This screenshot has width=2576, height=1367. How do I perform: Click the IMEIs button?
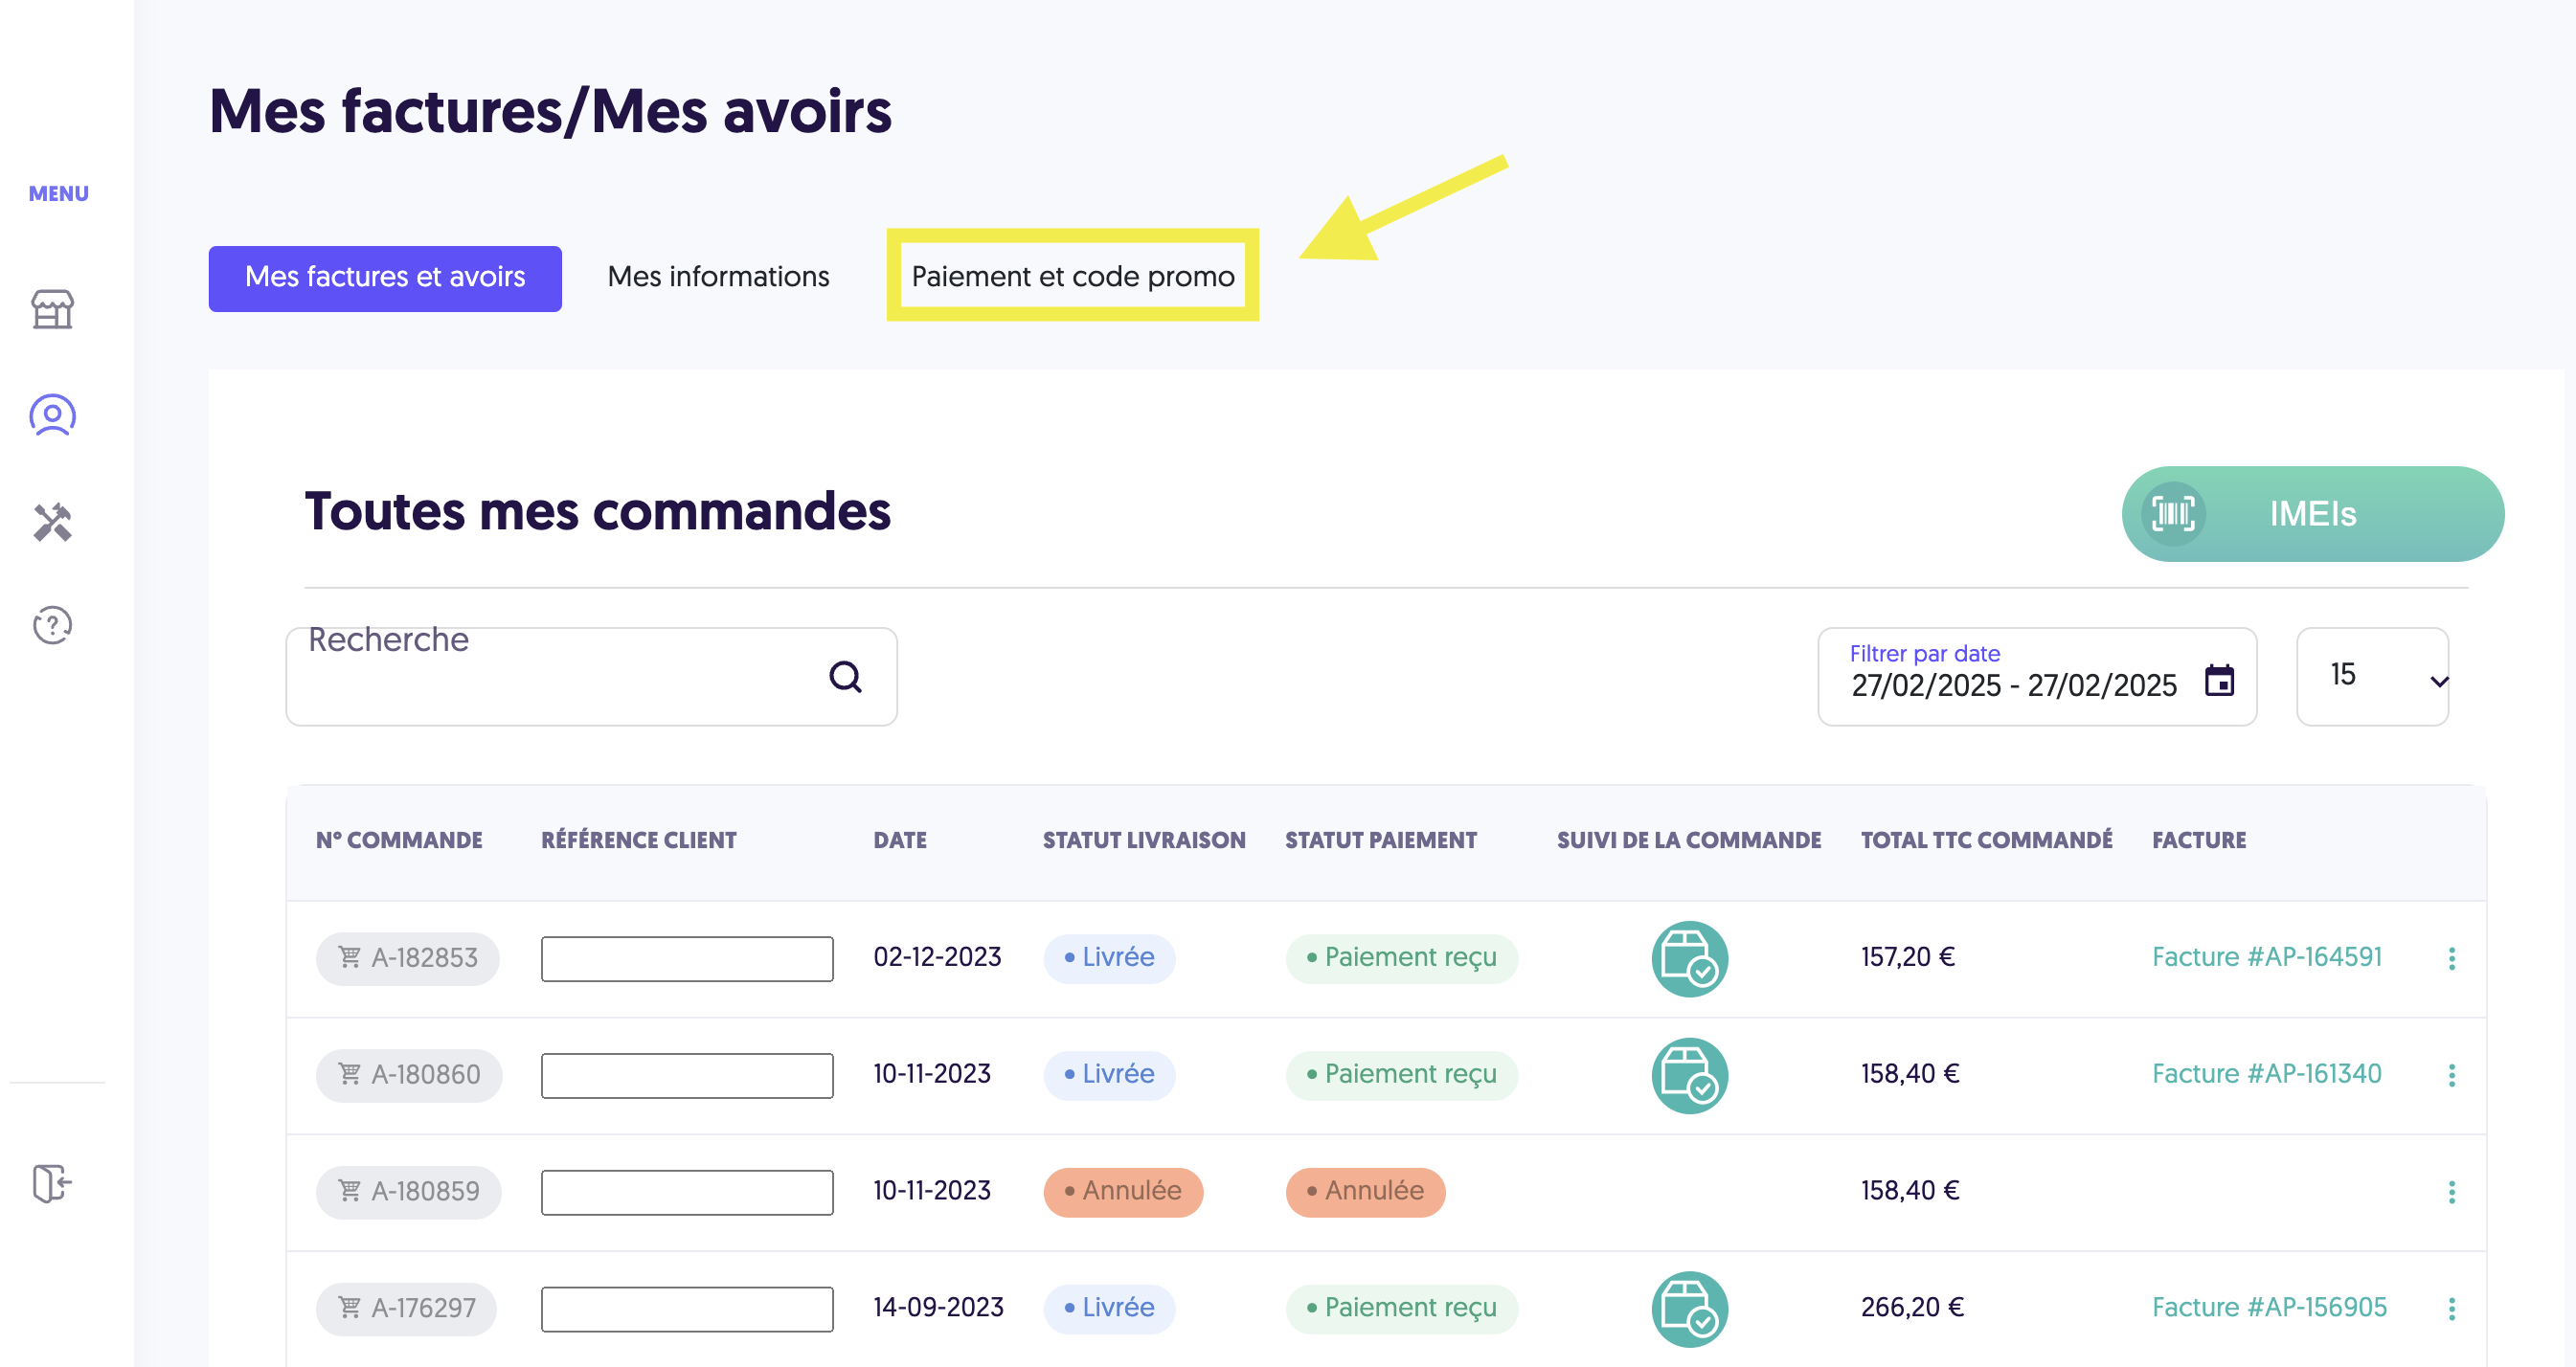[2312, 514]
